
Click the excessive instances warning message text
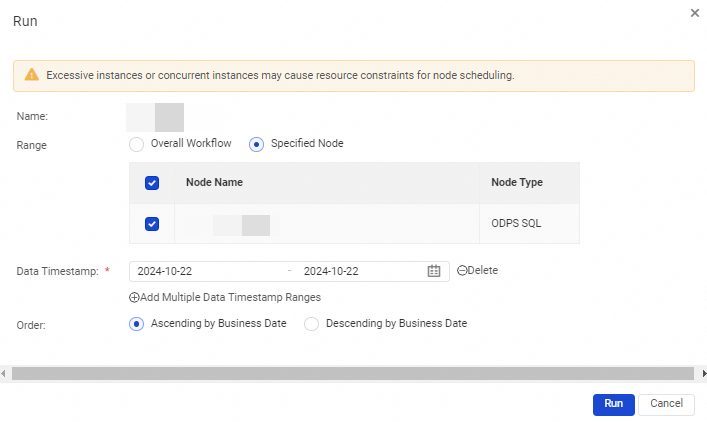click(280, 75)
